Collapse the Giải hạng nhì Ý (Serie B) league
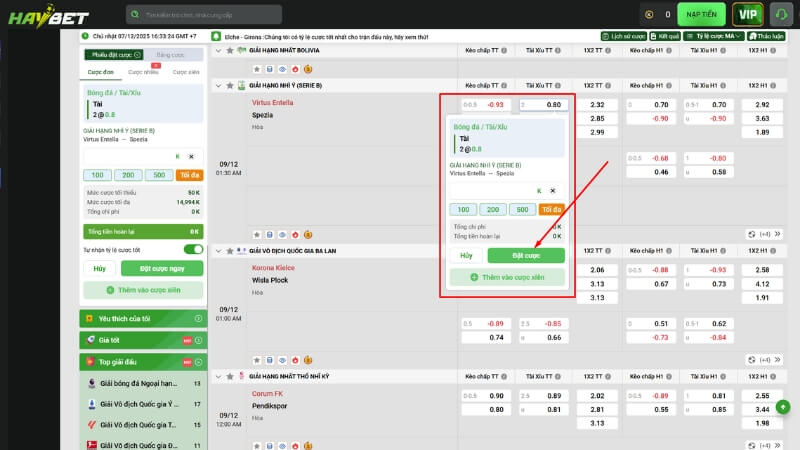The width and height of the screenshot is (800, 450). (x=218, y=86)
